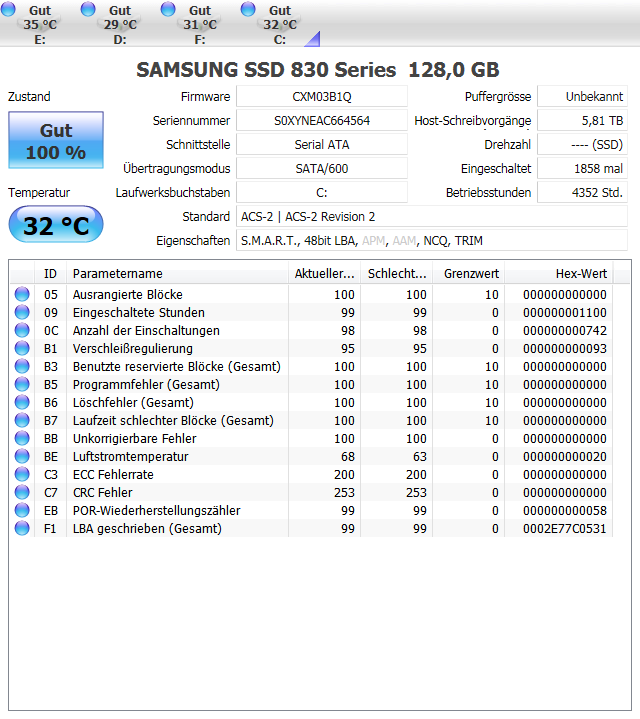
Task: Click the Laufwerksbuchstaben value field
Action: coord(322,192)
